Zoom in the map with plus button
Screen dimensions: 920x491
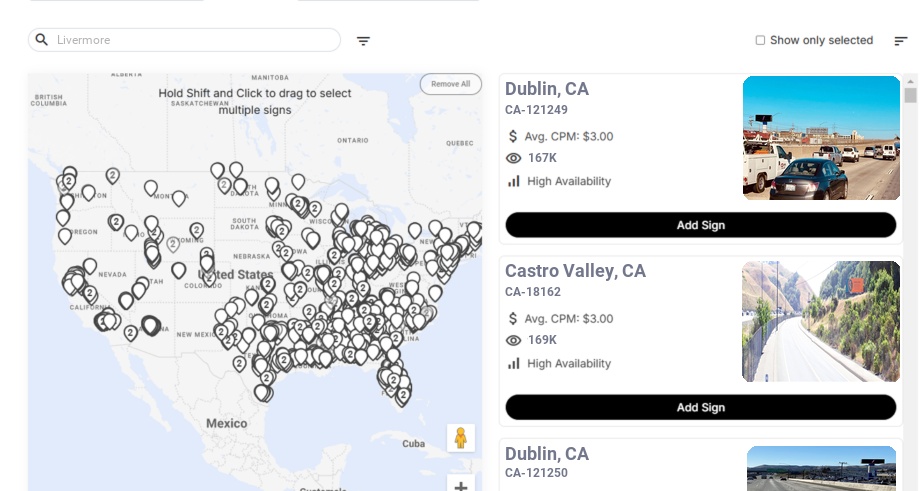460,486
